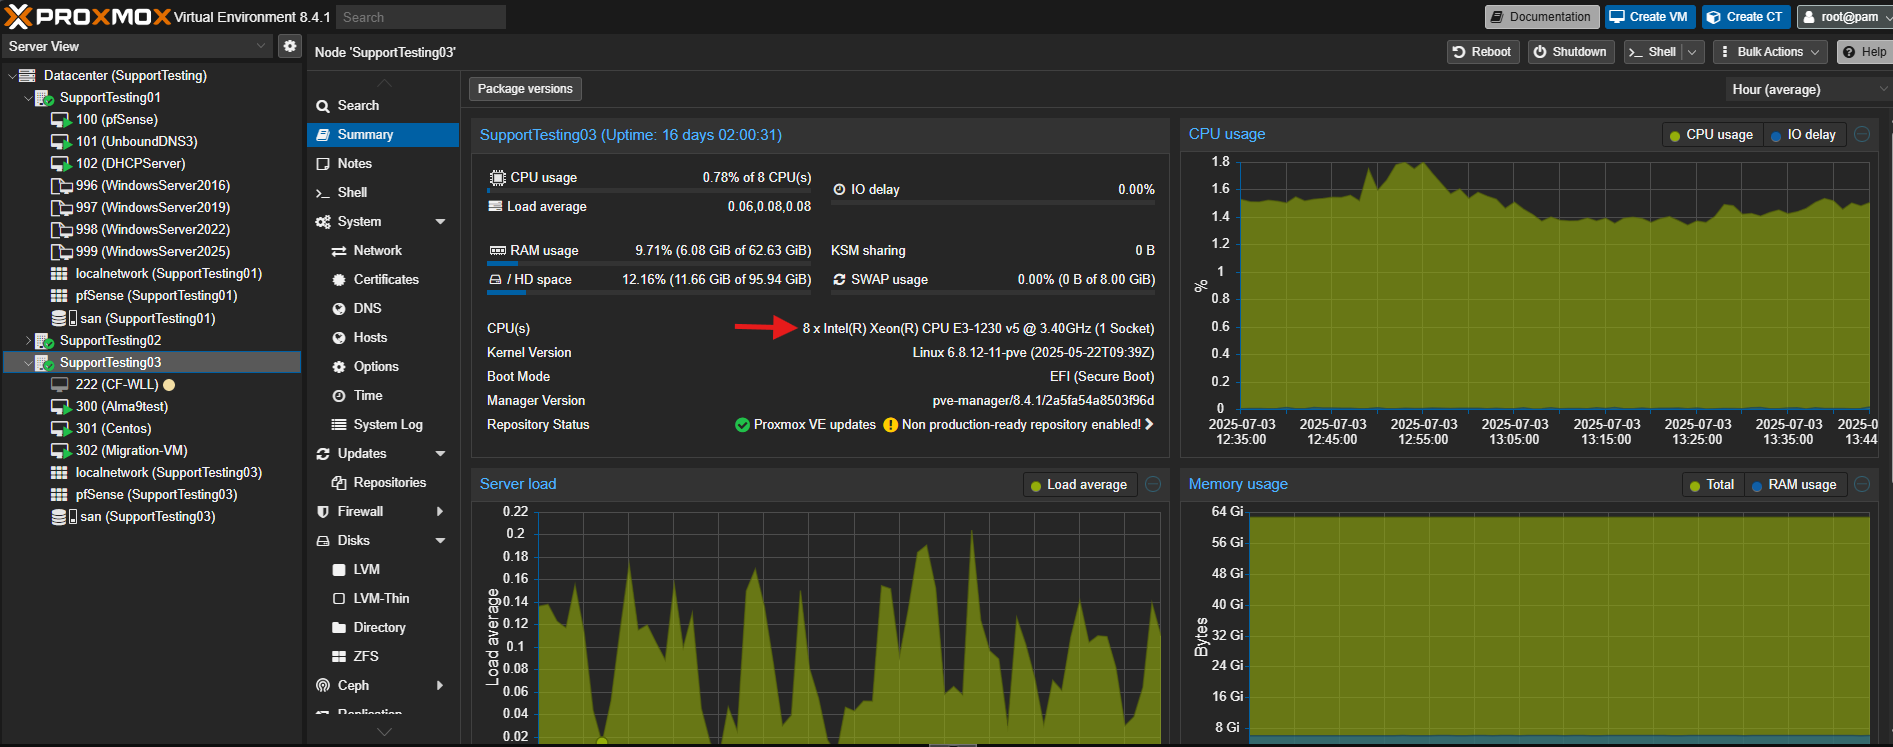Viewport: 1893px width, 747px height.
Task: Open the Time settings
Action: click(383, 395)
